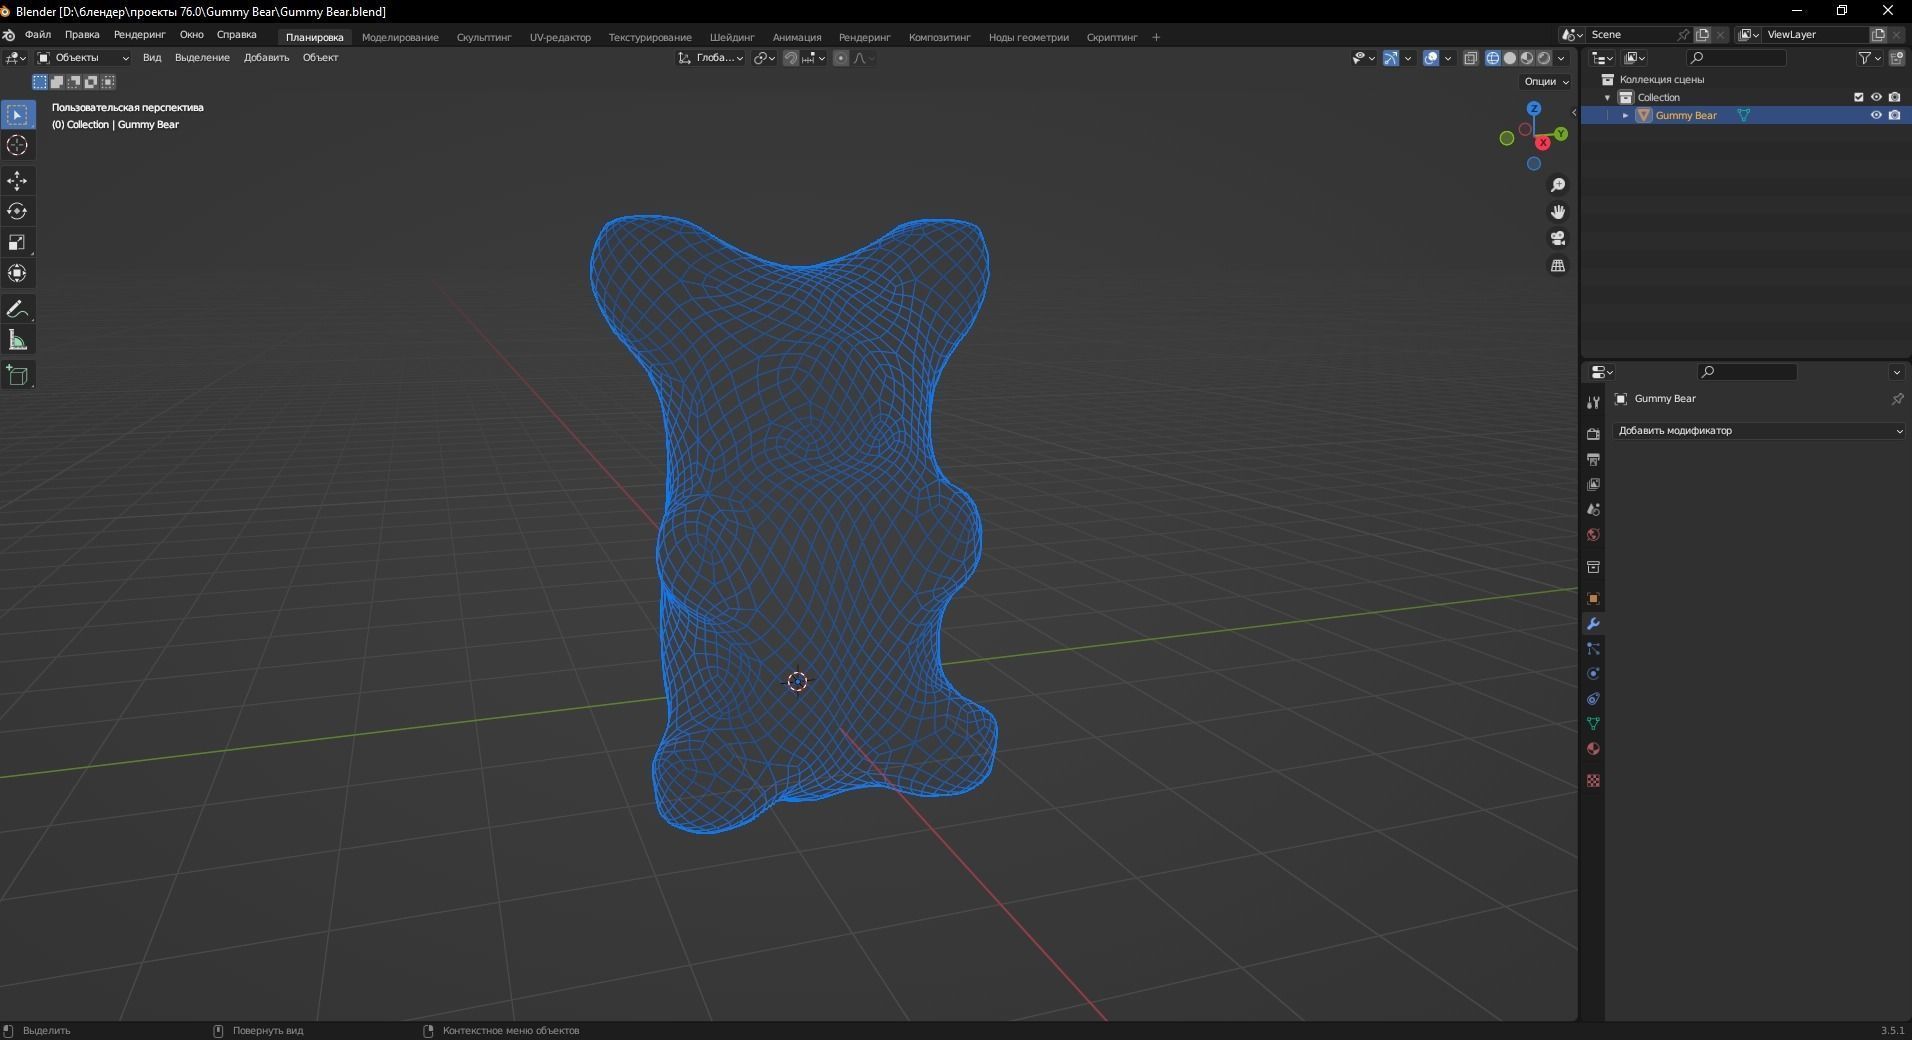1912x1040 pixels.
Task: Toggle snapping magnet in viewport header
Action: coord(790,58)
